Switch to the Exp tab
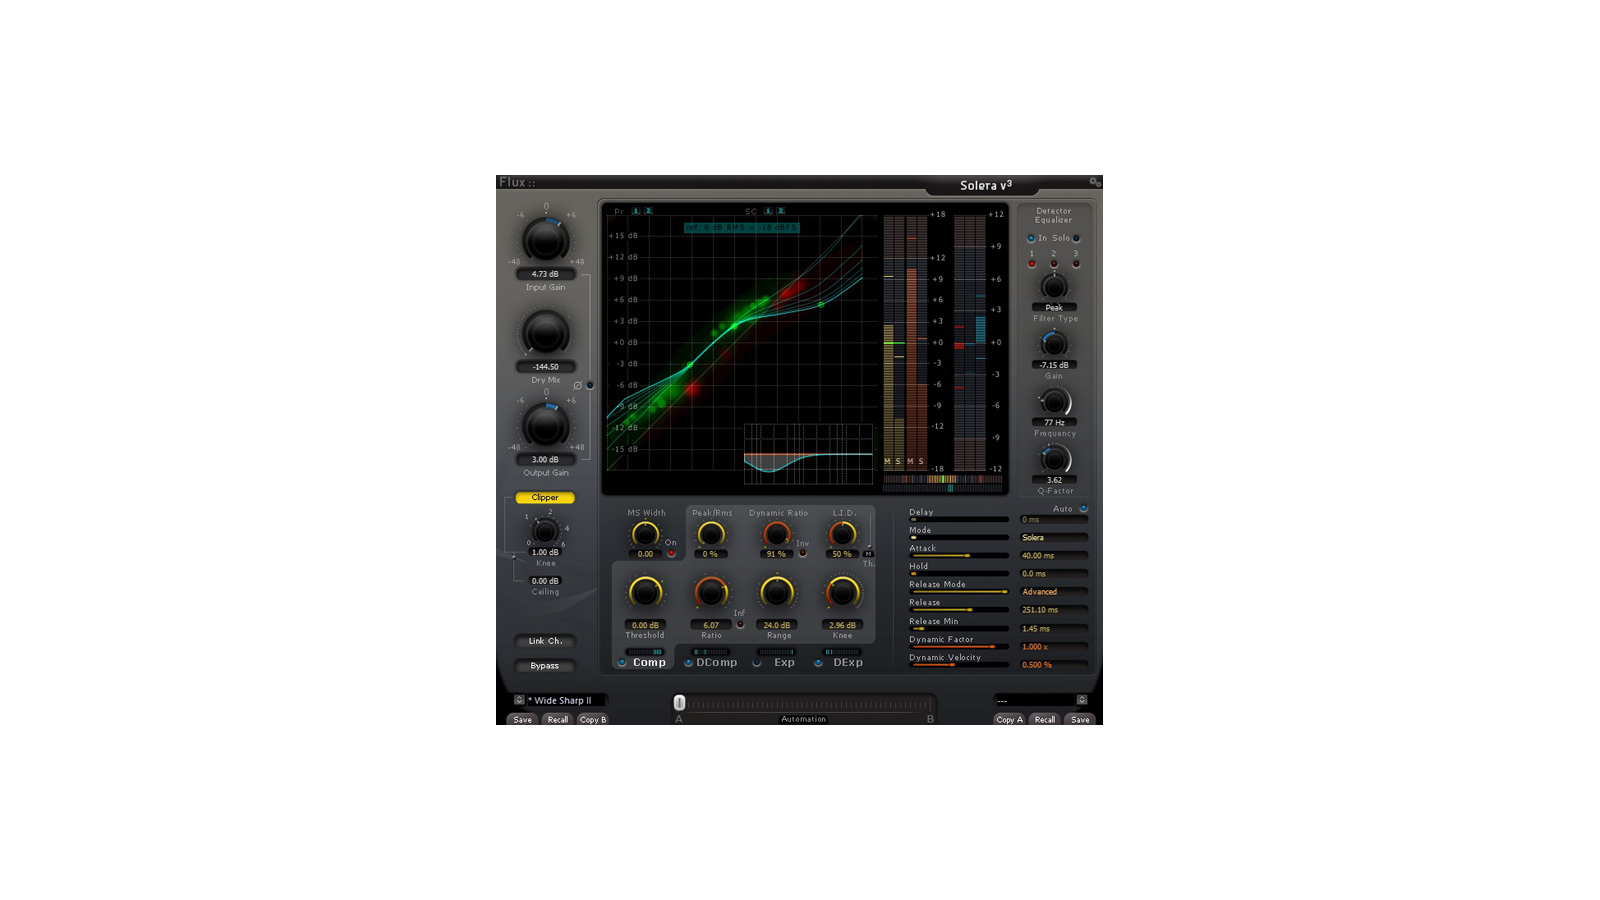 tap(784, 662)
